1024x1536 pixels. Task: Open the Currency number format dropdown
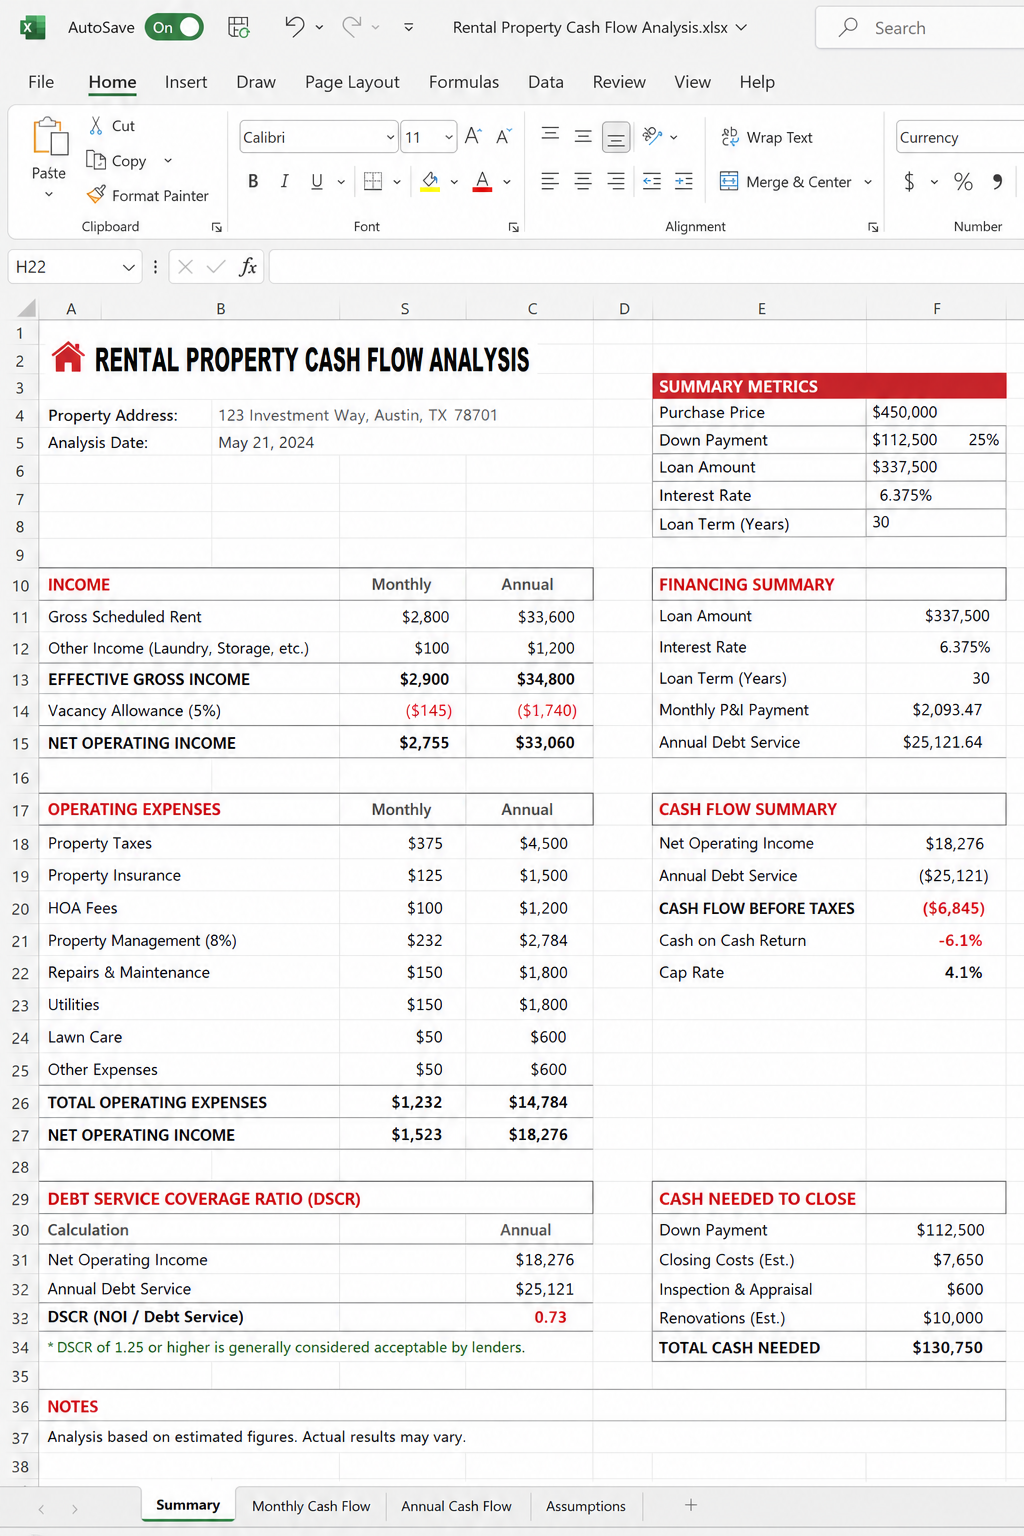tap(960, 138)
